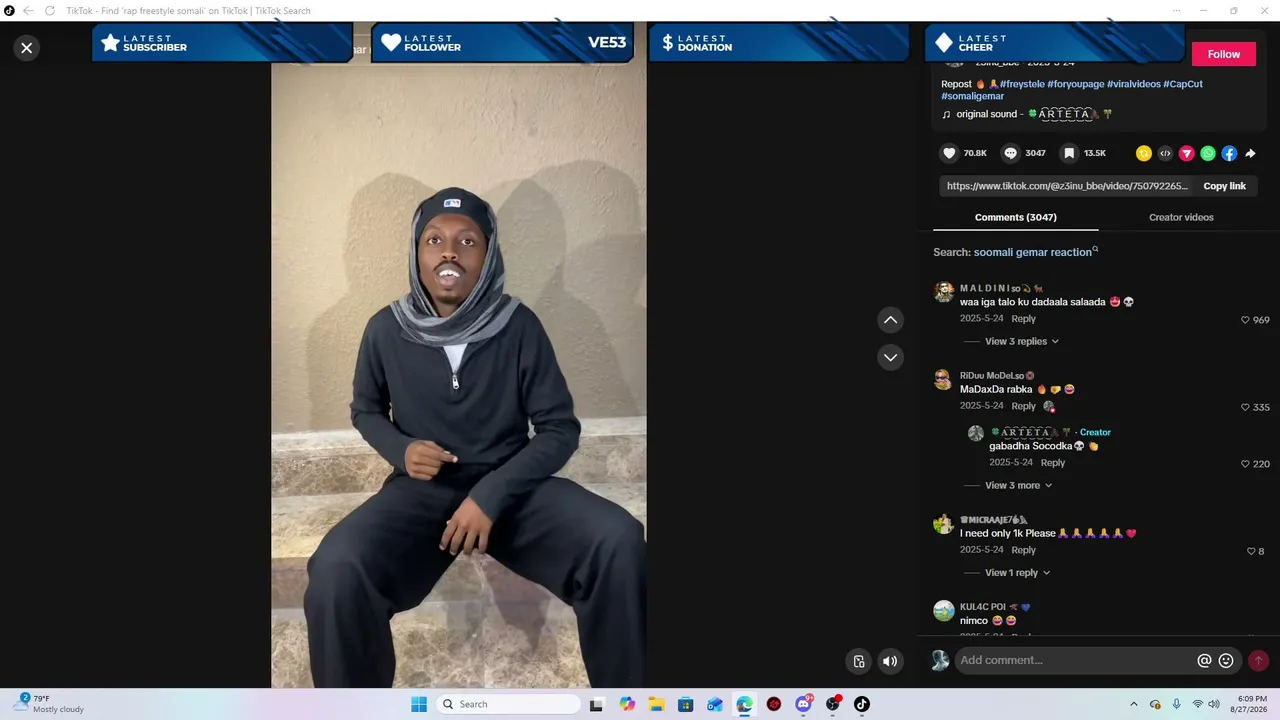The width and height of the screenshot is (1280, 720).
Task: Open the TikTok app from the taskbar
Action: click(x=861, y=704)
